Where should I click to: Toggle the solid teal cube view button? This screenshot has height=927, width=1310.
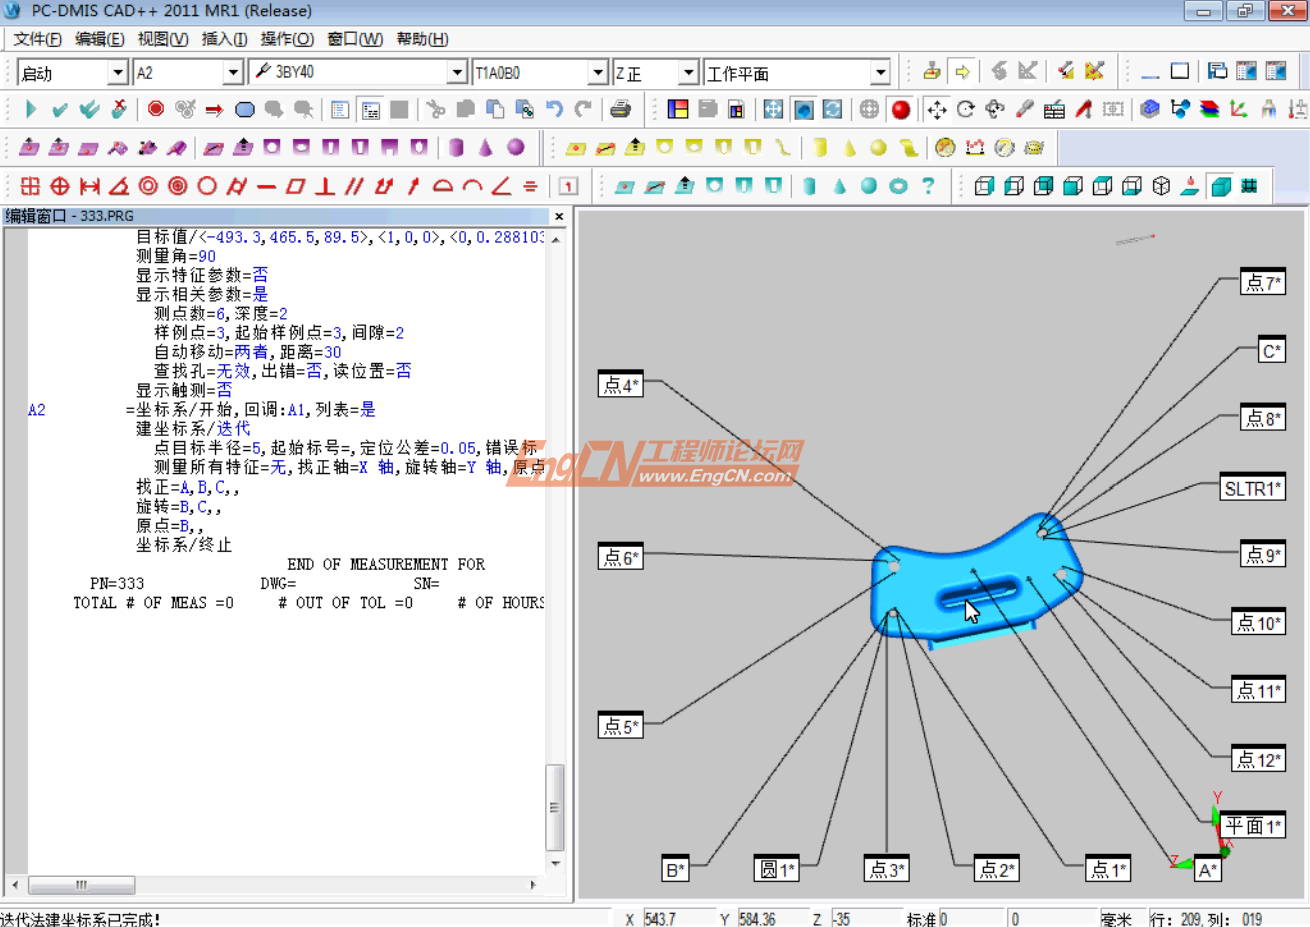[1221, 186]
